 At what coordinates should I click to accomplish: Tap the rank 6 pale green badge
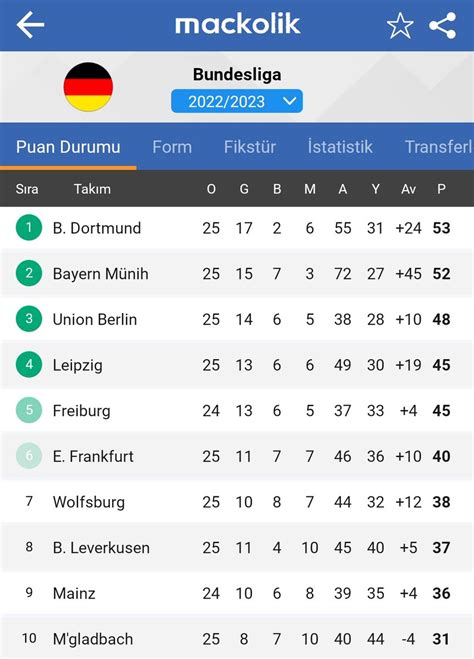(29, 456)
